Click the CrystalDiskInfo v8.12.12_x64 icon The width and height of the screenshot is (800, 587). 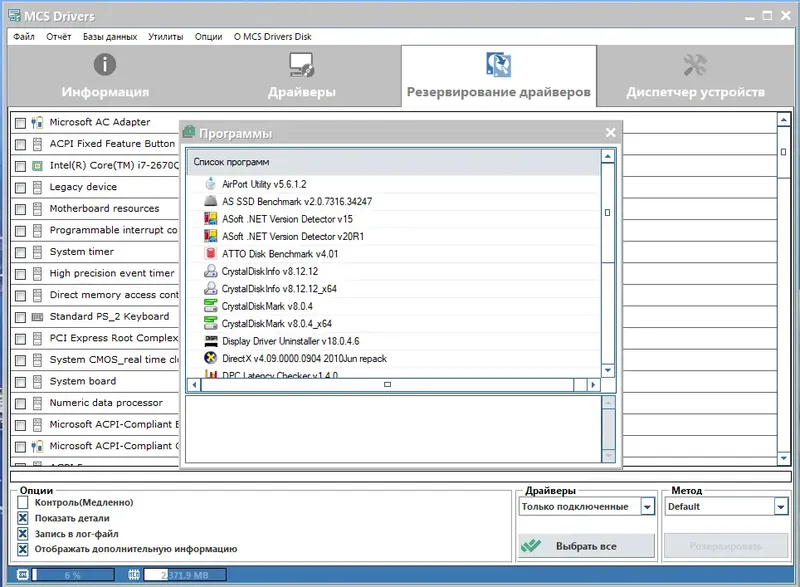pos(210,289)
